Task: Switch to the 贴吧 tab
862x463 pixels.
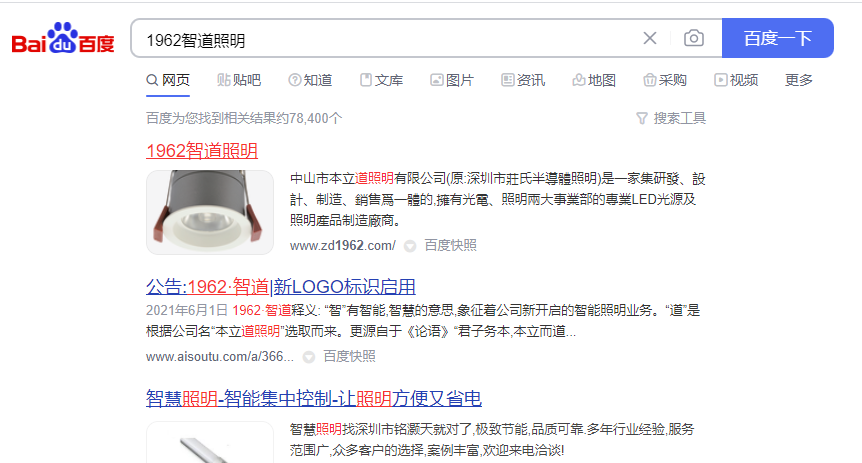Action: click(239, 80)
